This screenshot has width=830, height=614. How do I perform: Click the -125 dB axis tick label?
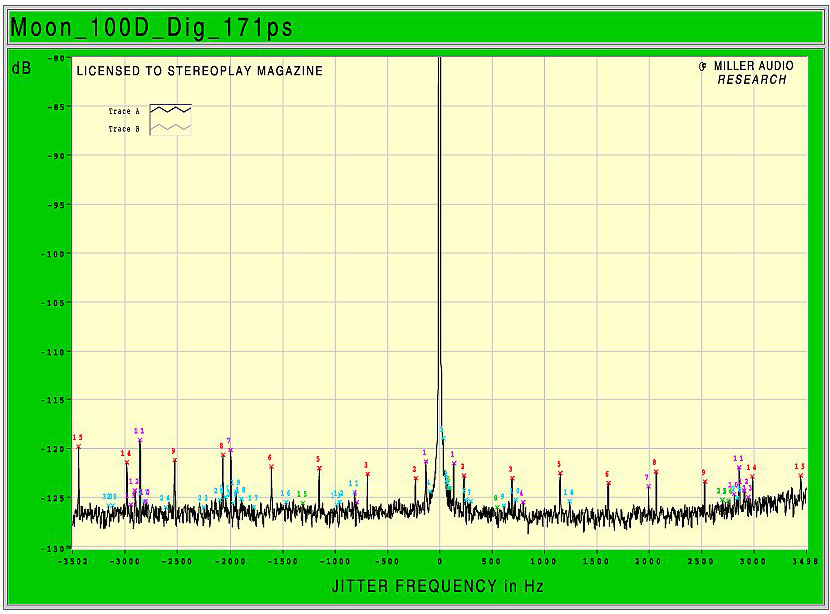[x=54, y=498]
